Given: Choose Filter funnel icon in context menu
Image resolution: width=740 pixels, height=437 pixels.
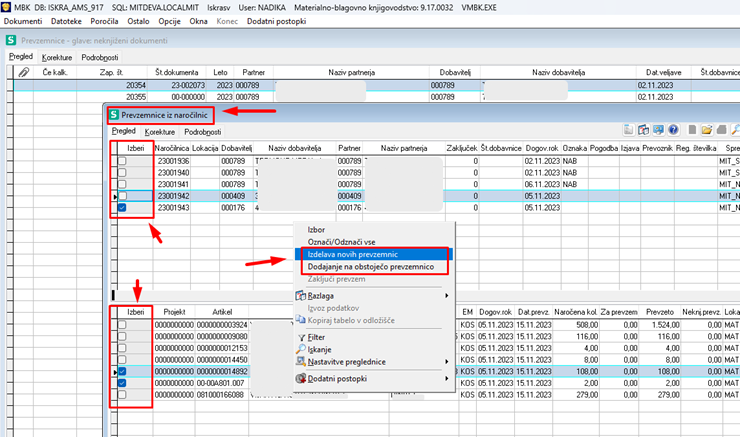Looking at the screenshot, I should pos(301,337).
